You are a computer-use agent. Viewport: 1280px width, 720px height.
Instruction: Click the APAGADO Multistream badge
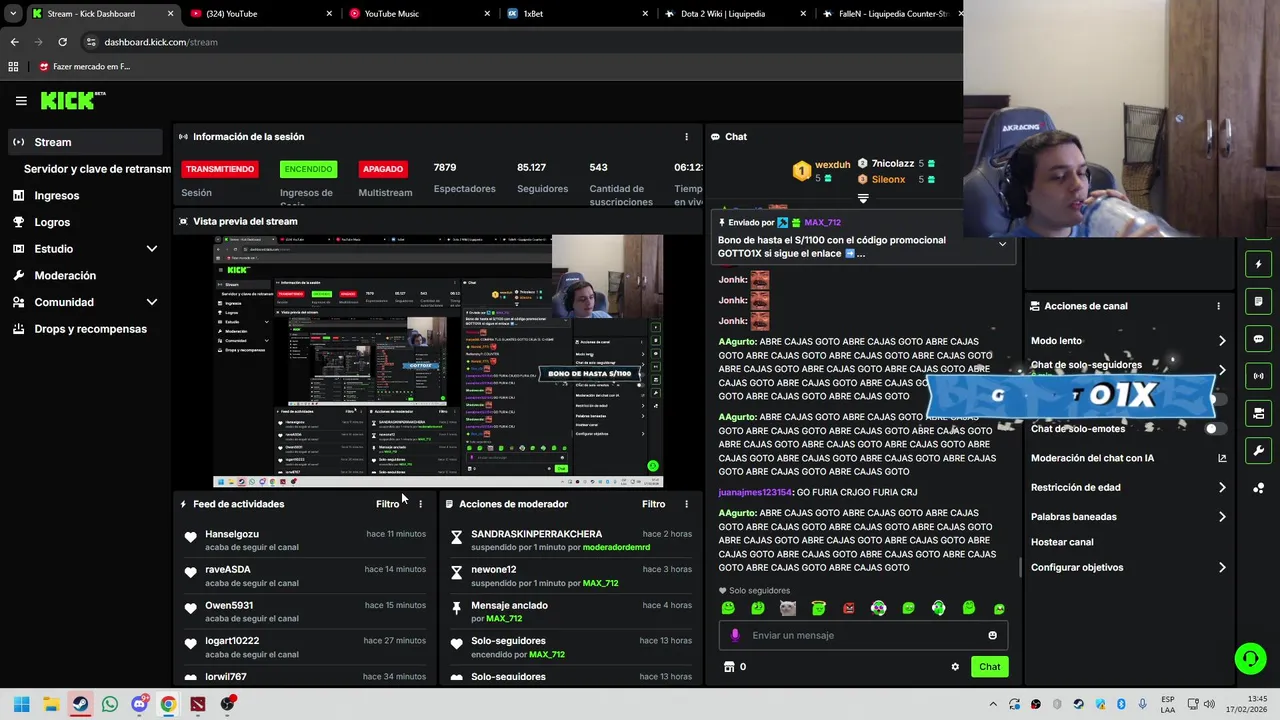click(383, 169)
